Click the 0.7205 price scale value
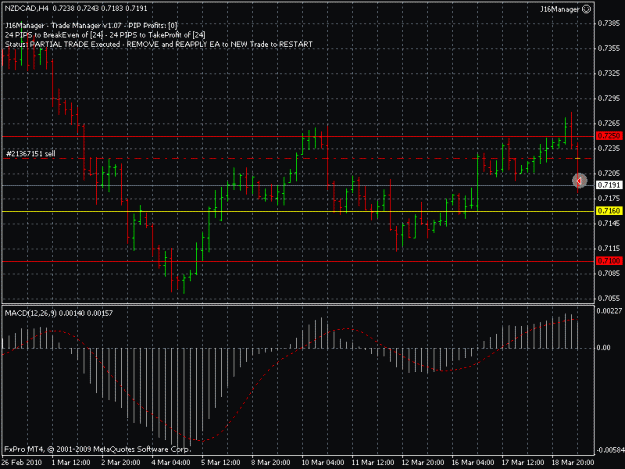 609,173
